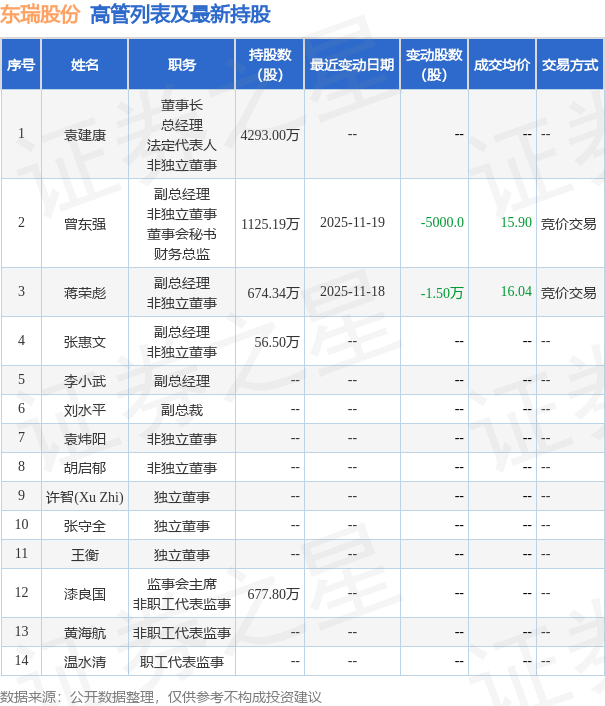Click the 职工代表监事 text in row 14

pos(182,662)
